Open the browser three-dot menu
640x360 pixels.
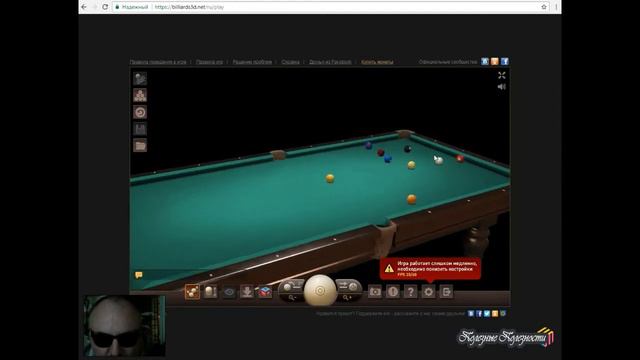(556, 7)
